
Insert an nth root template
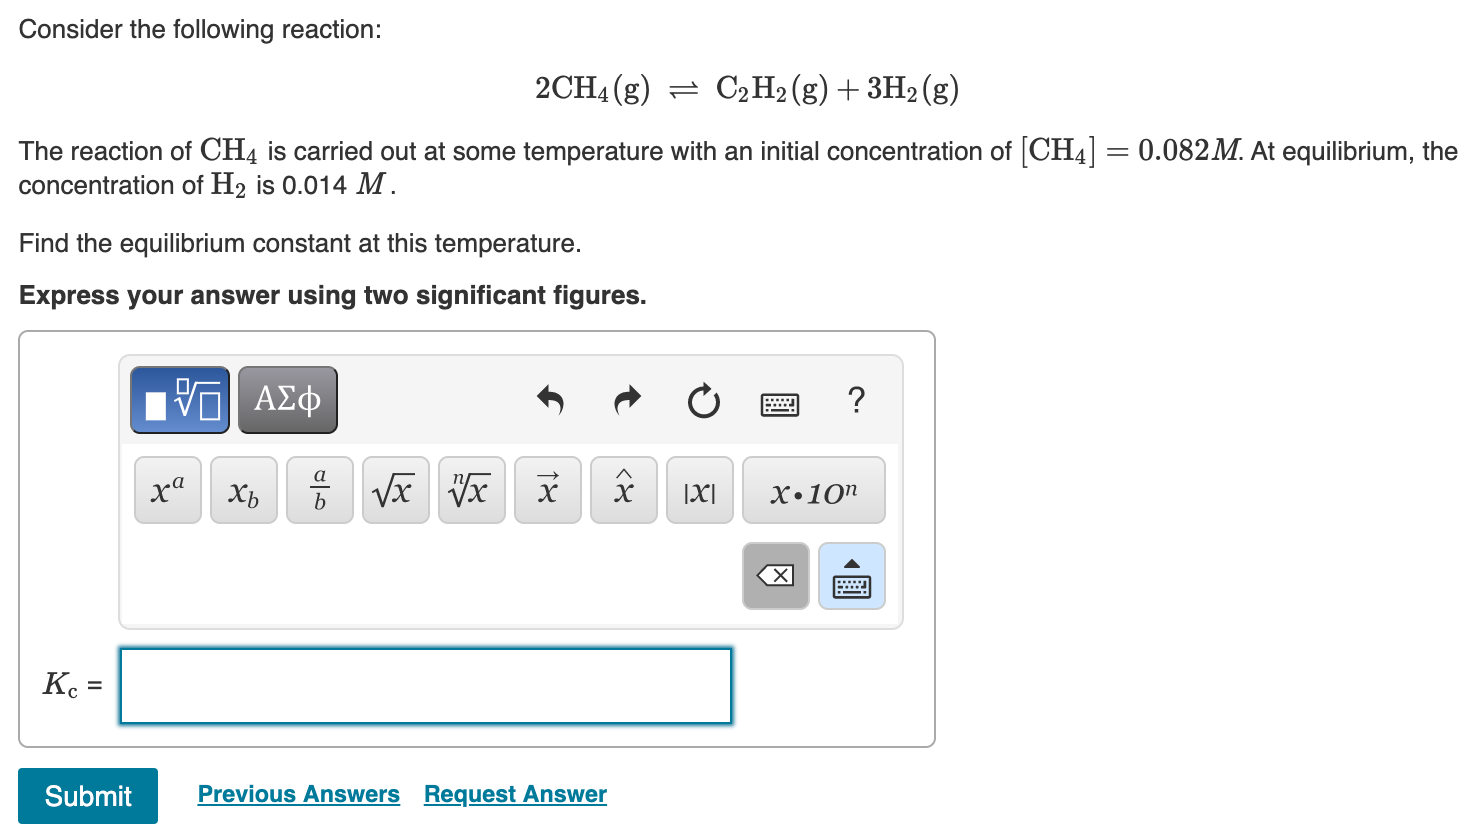(x=471, y=489)
